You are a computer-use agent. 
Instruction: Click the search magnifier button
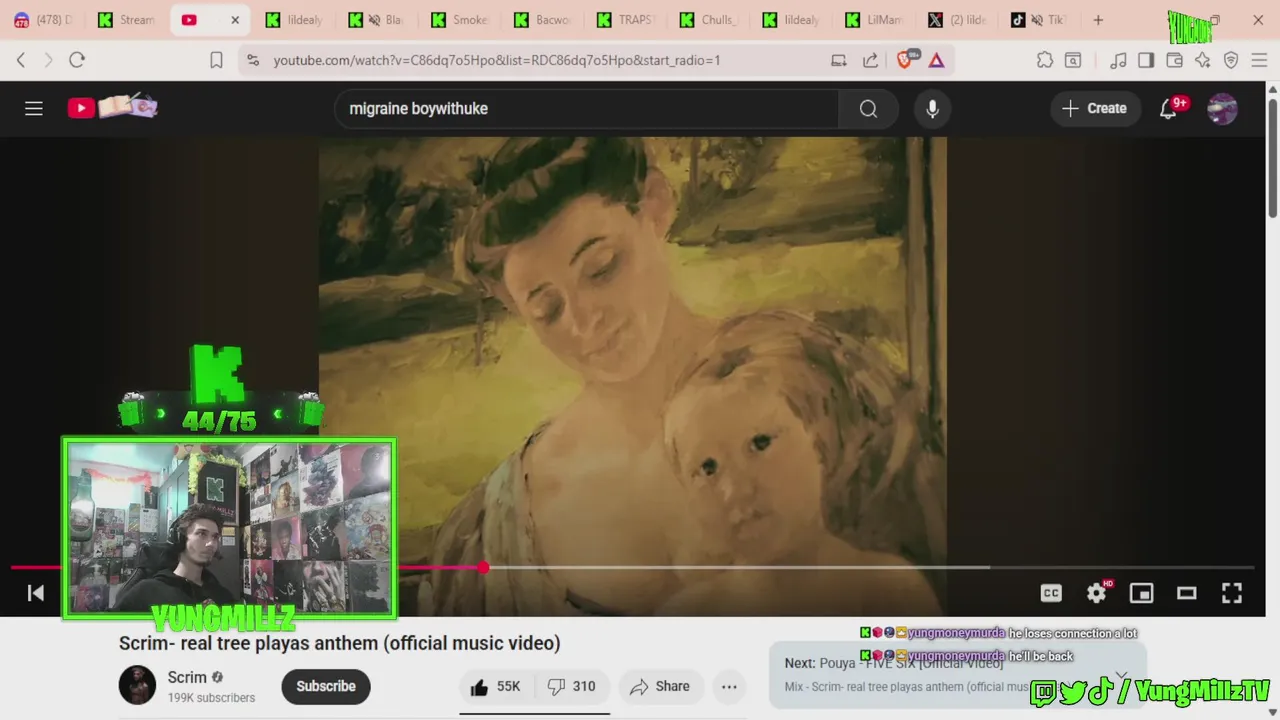coord(868,108)
